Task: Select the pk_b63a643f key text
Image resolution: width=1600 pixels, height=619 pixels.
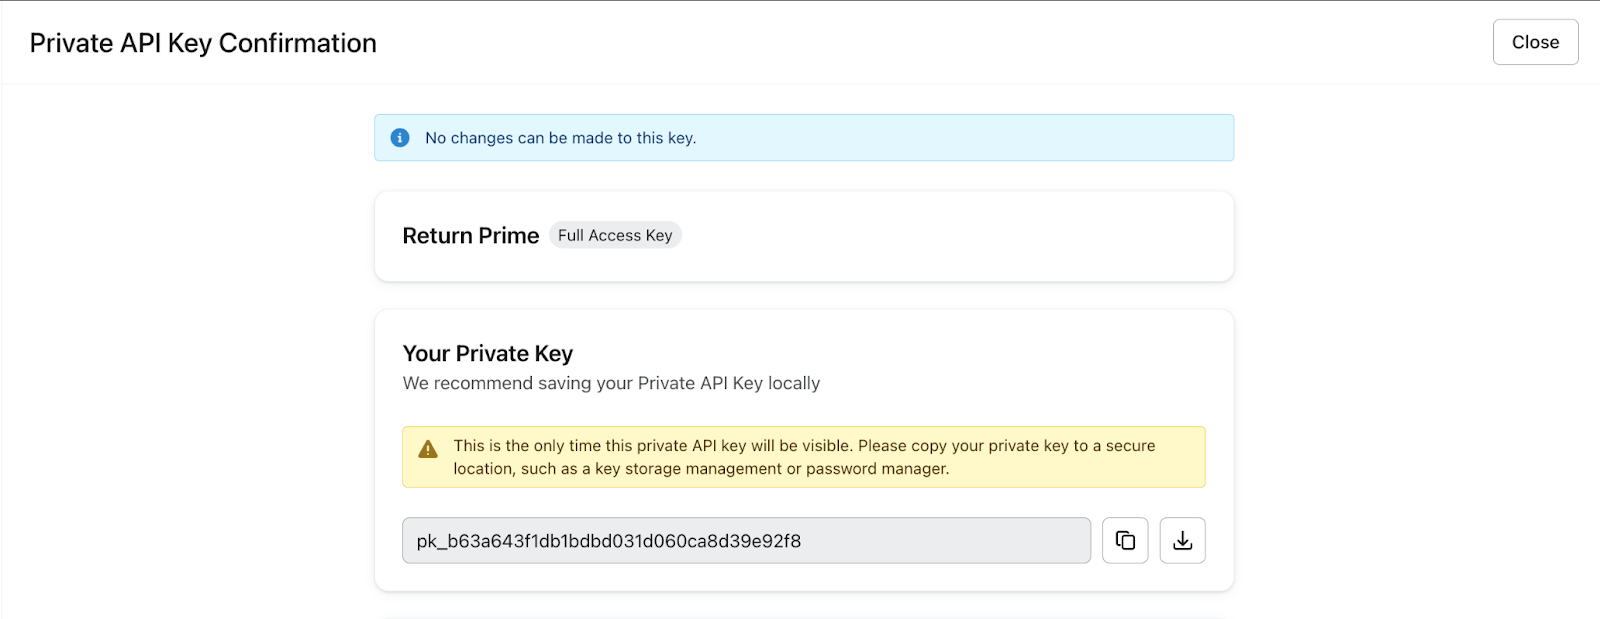Action: (608, 541)
